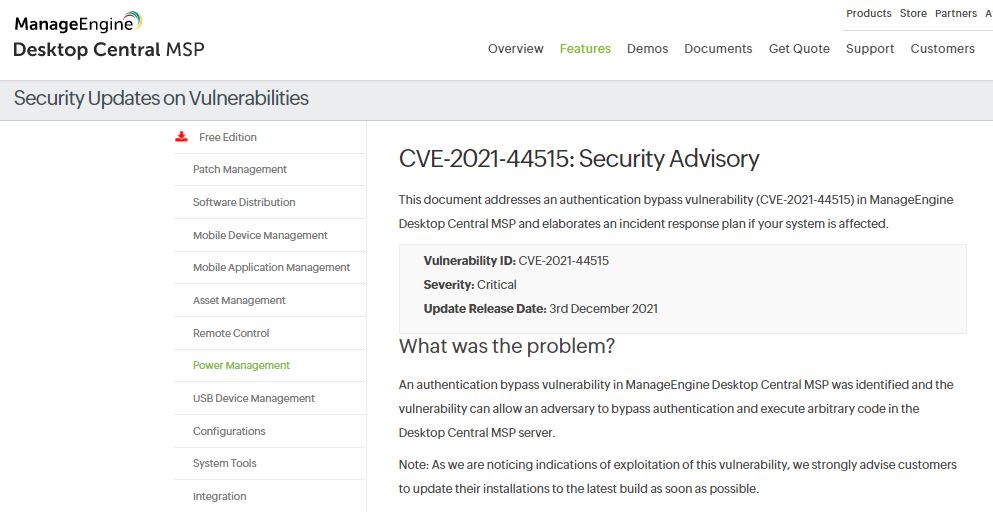Click the Note paragraph about exploitation
This screenshot has width=993, height=512.
pos(678,477)
